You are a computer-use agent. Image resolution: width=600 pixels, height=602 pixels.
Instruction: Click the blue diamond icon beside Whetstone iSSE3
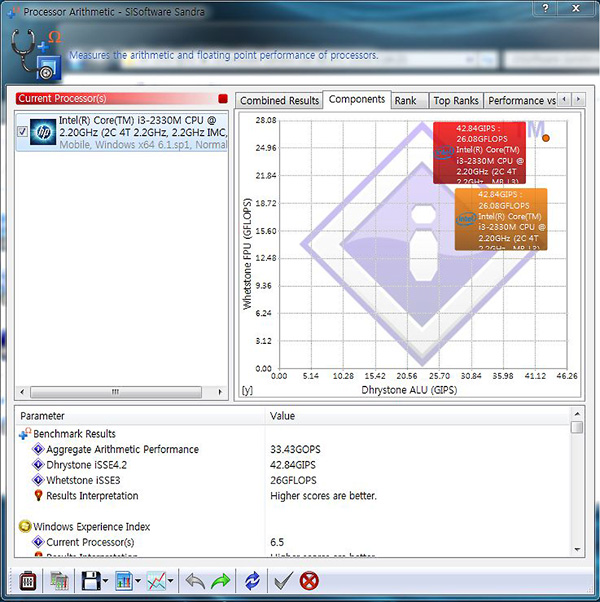38,480
